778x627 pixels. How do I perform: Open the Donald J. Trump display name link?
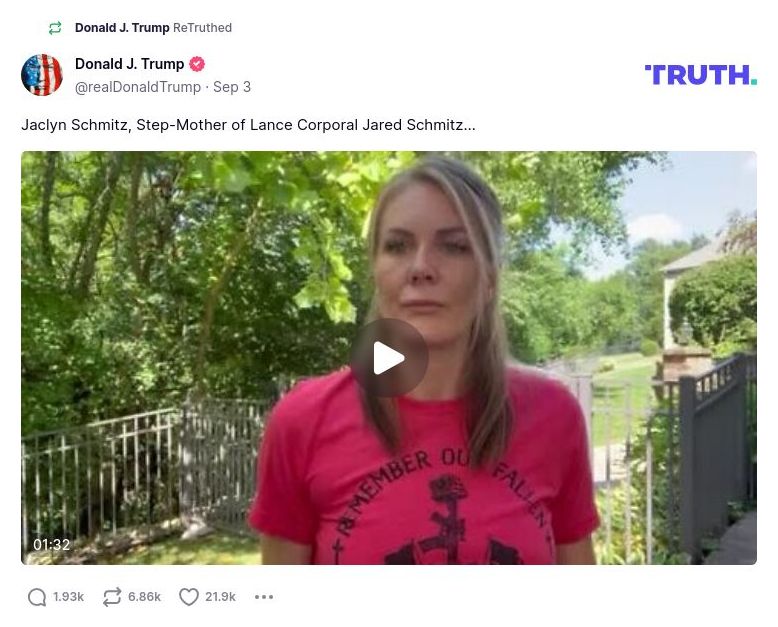130,64
